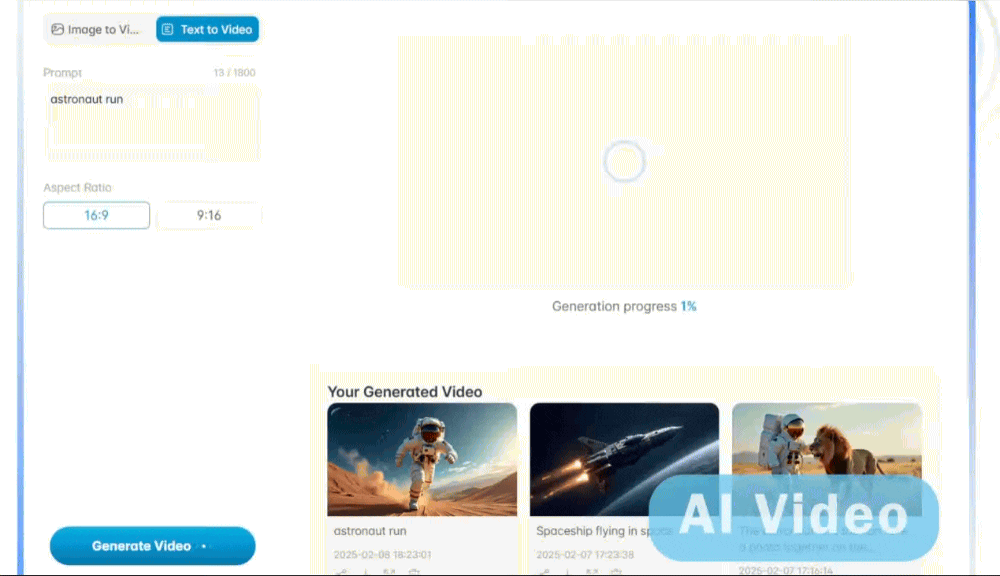
Task: Click the 'Aspect Ratio' label
Action: (77, 188)
